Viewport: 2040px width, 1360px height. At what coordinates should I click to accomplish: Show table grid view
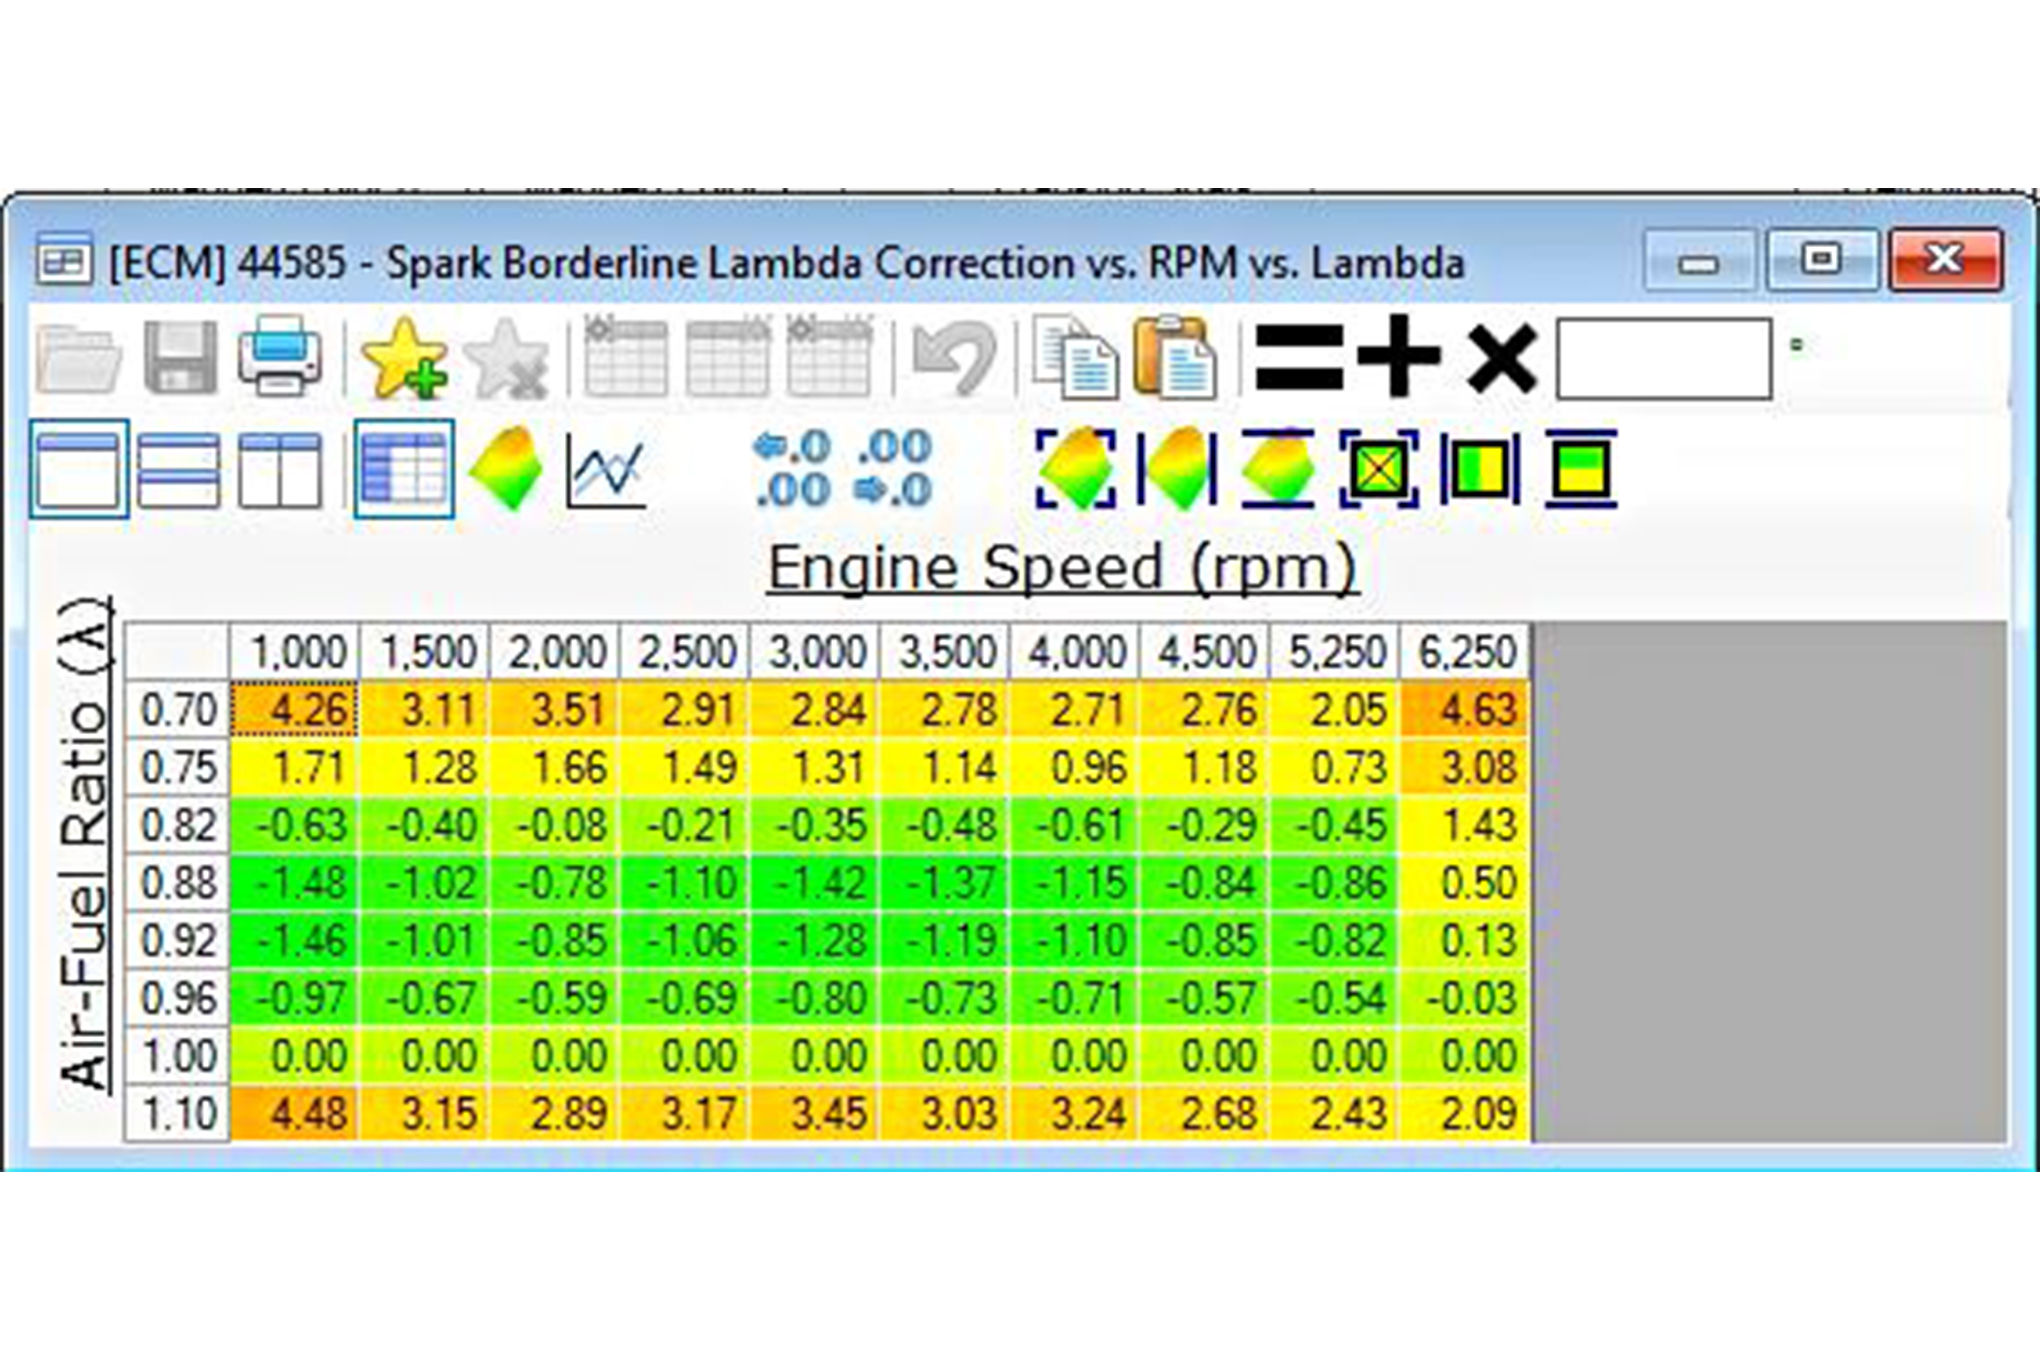(x=404, y=469)
